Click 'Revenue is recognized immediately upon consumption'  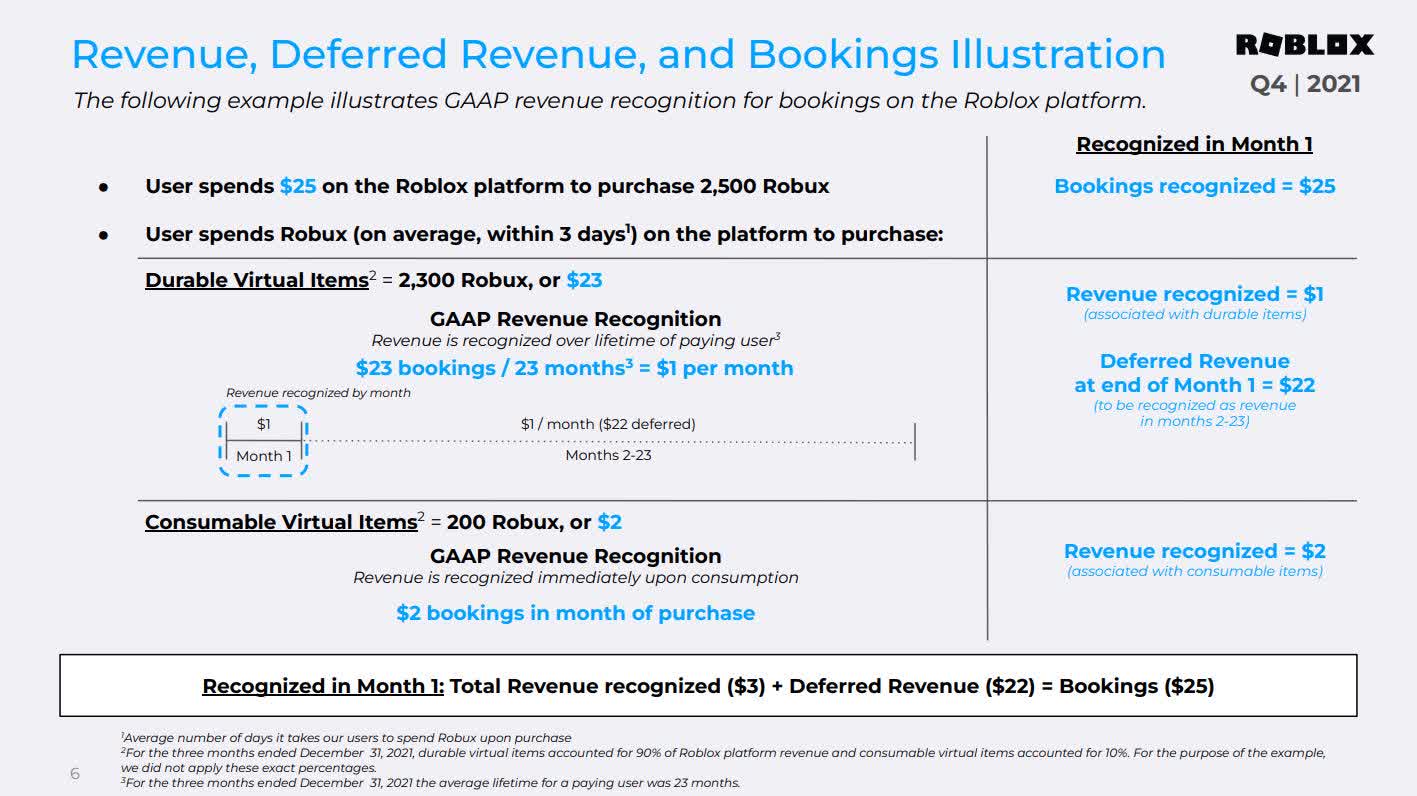click(576, 578)
